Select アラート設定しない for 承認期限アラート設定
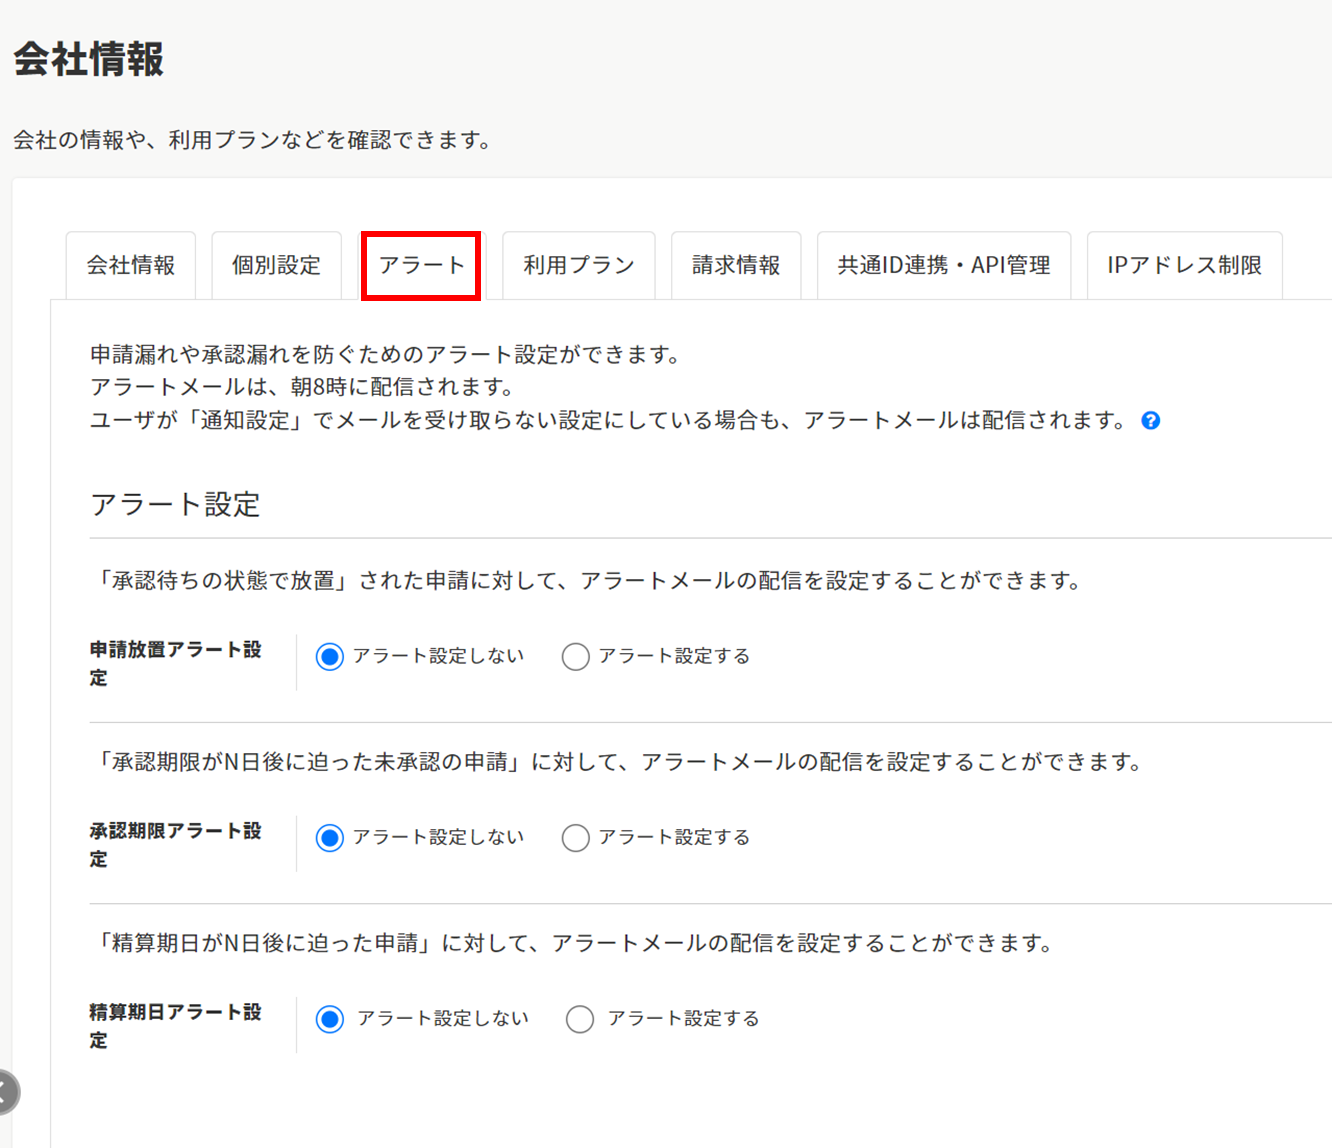Image resolution: width=1332 pixels, height=1148 pixels. coord(330,838)
